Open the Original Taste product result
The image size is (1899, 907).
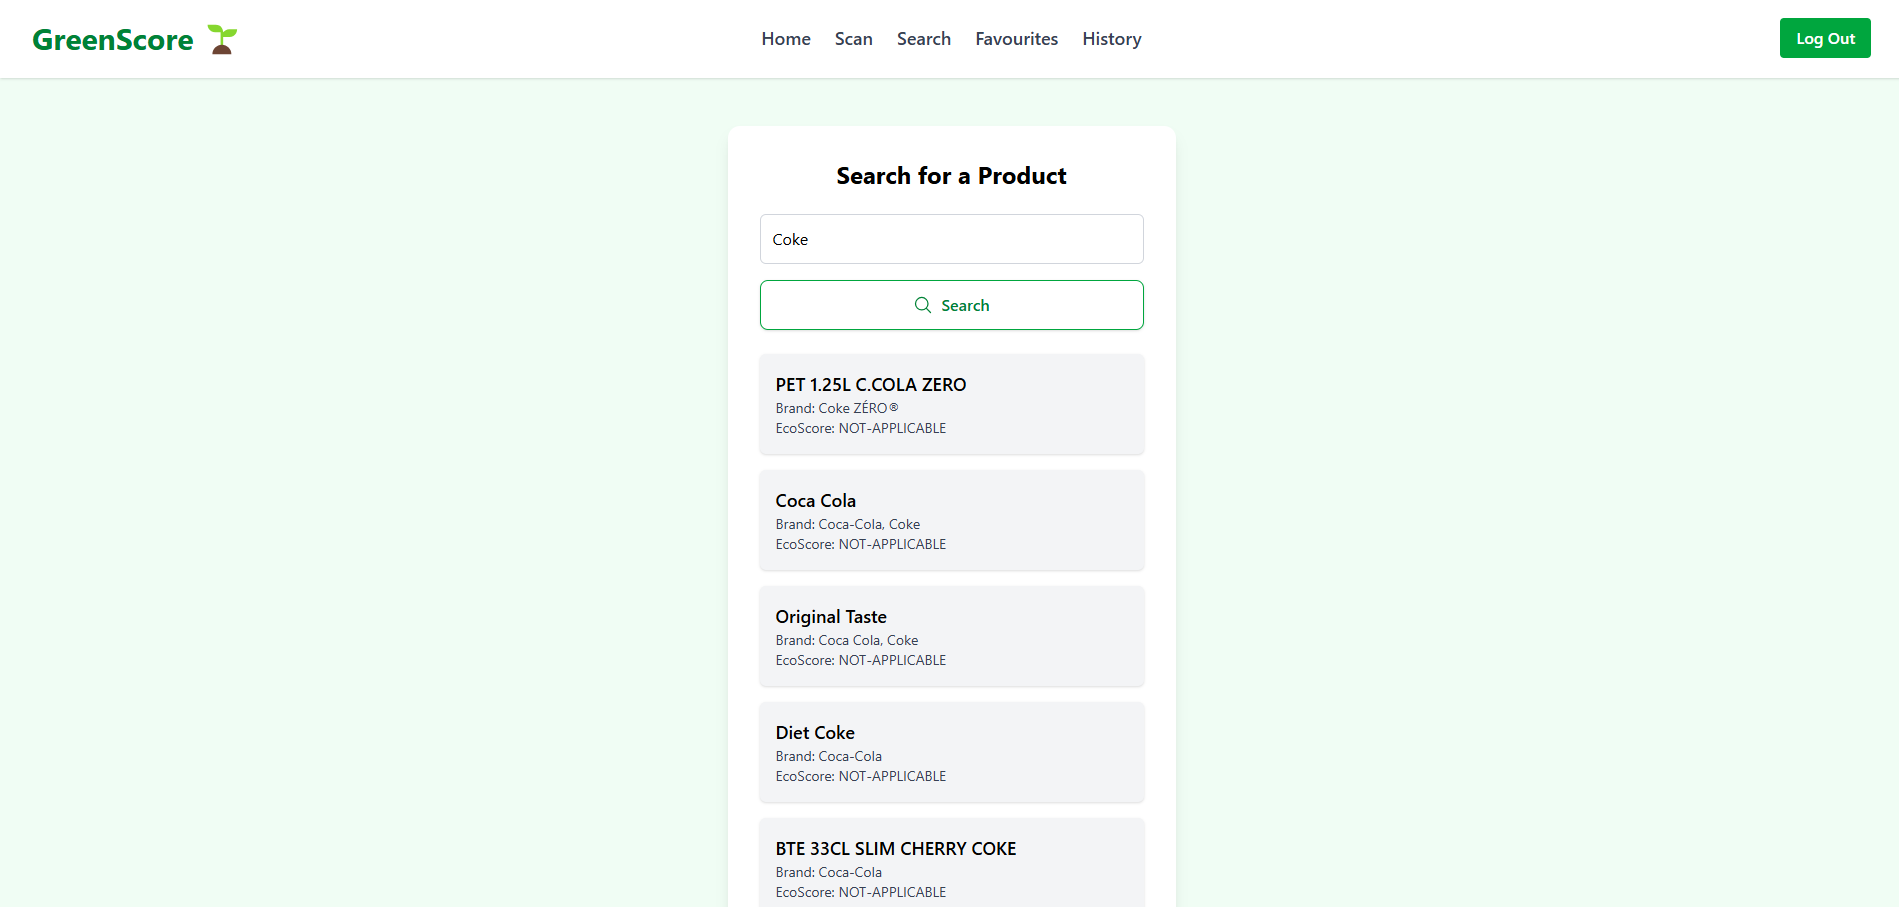click(951, 636)
